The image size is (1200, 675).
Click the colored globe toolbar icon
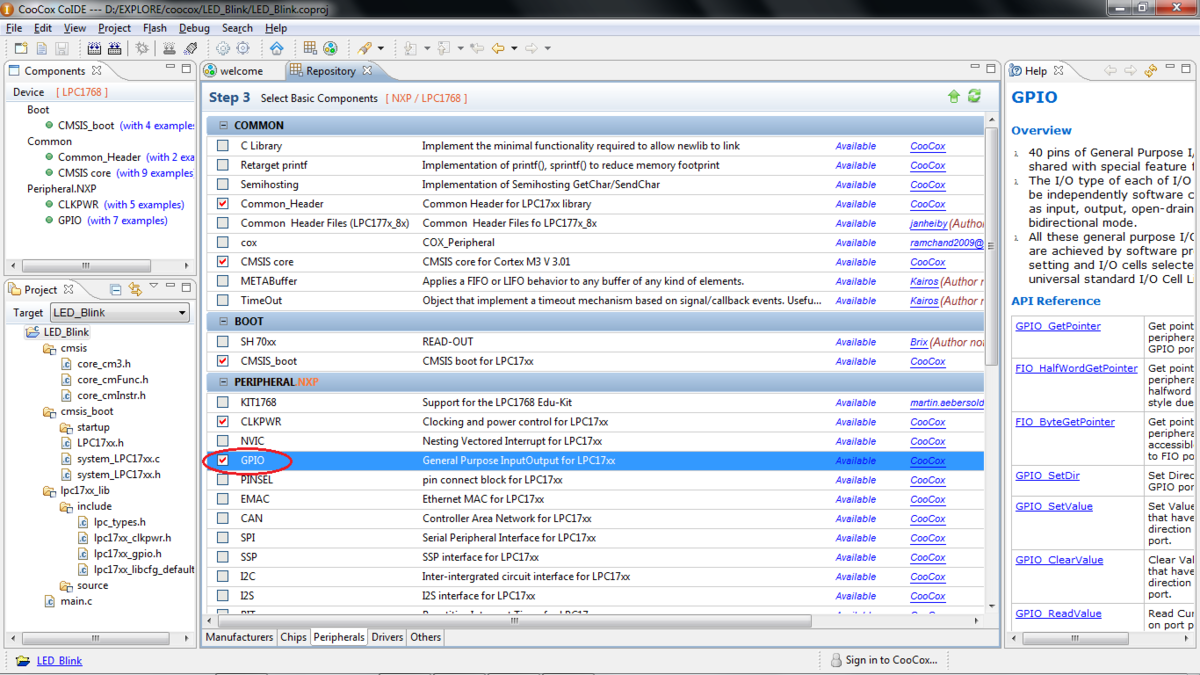pyautogui.click(x=330, y=48)
